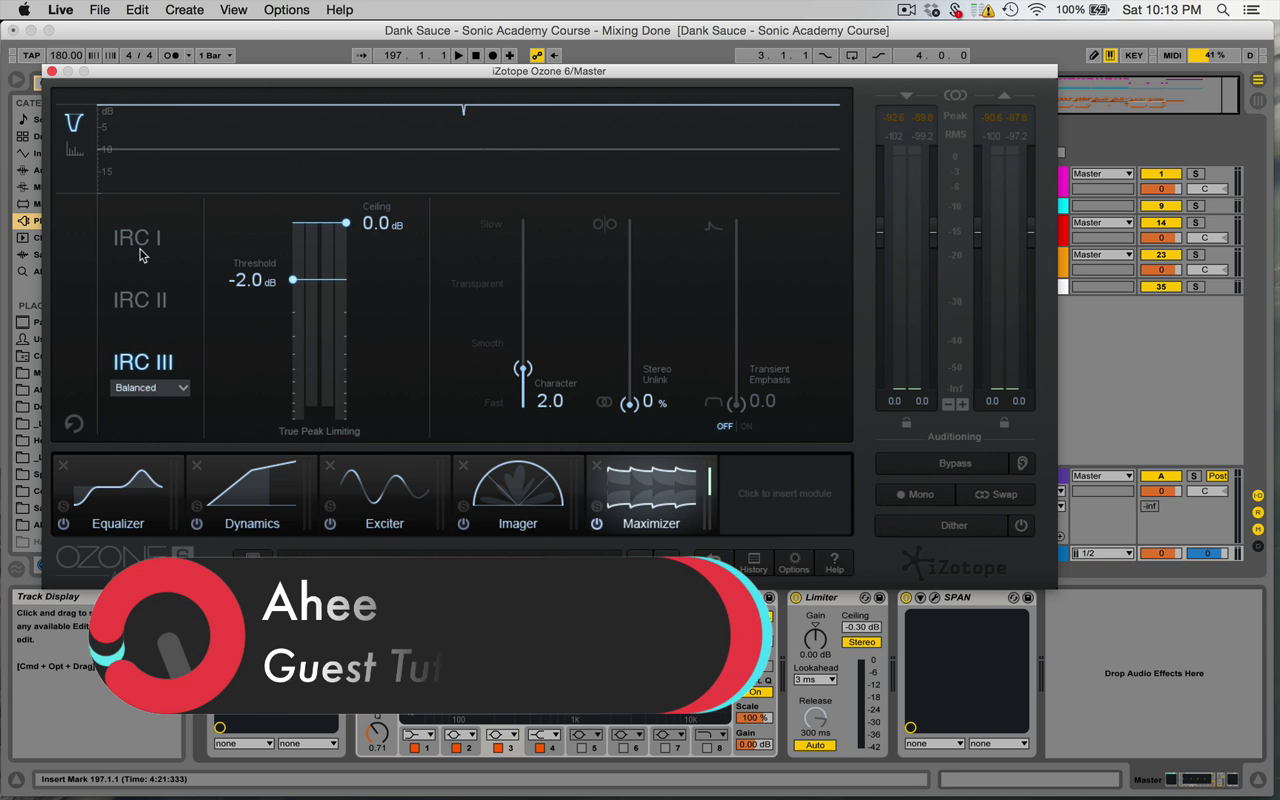Viewport: 1280px width, 800px height.
Task: Open the Limiter lookahead 3 ms dropdown
Action: pos(815,680)
